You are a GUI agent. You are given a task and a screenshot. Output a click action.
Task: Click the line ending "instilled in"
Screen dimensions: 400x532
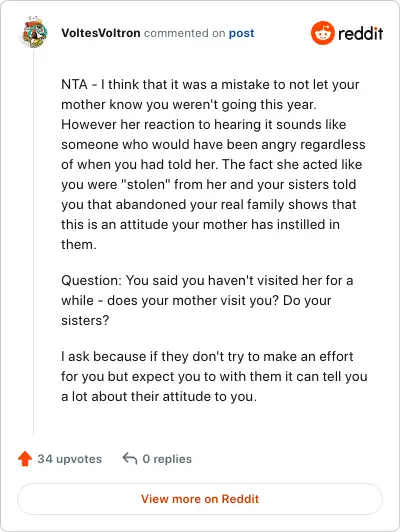click(x=201, y=224)
